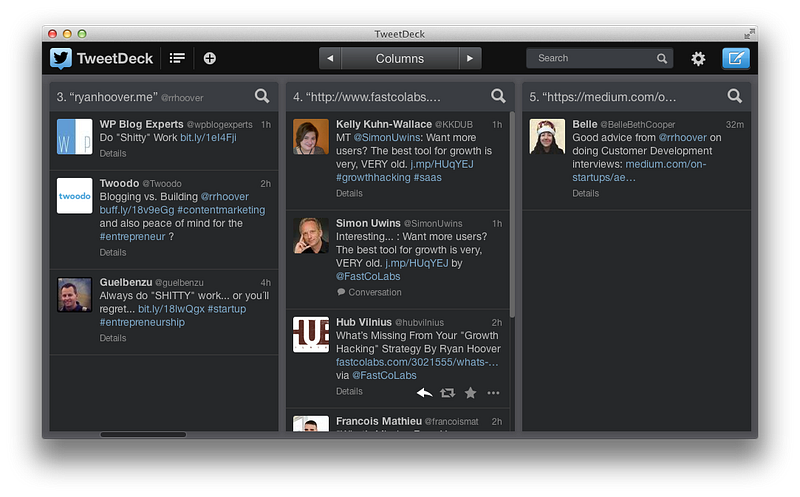Open Belle's profile avatar
The height and width of the screenshot is (497, 800).
(547, 137)
